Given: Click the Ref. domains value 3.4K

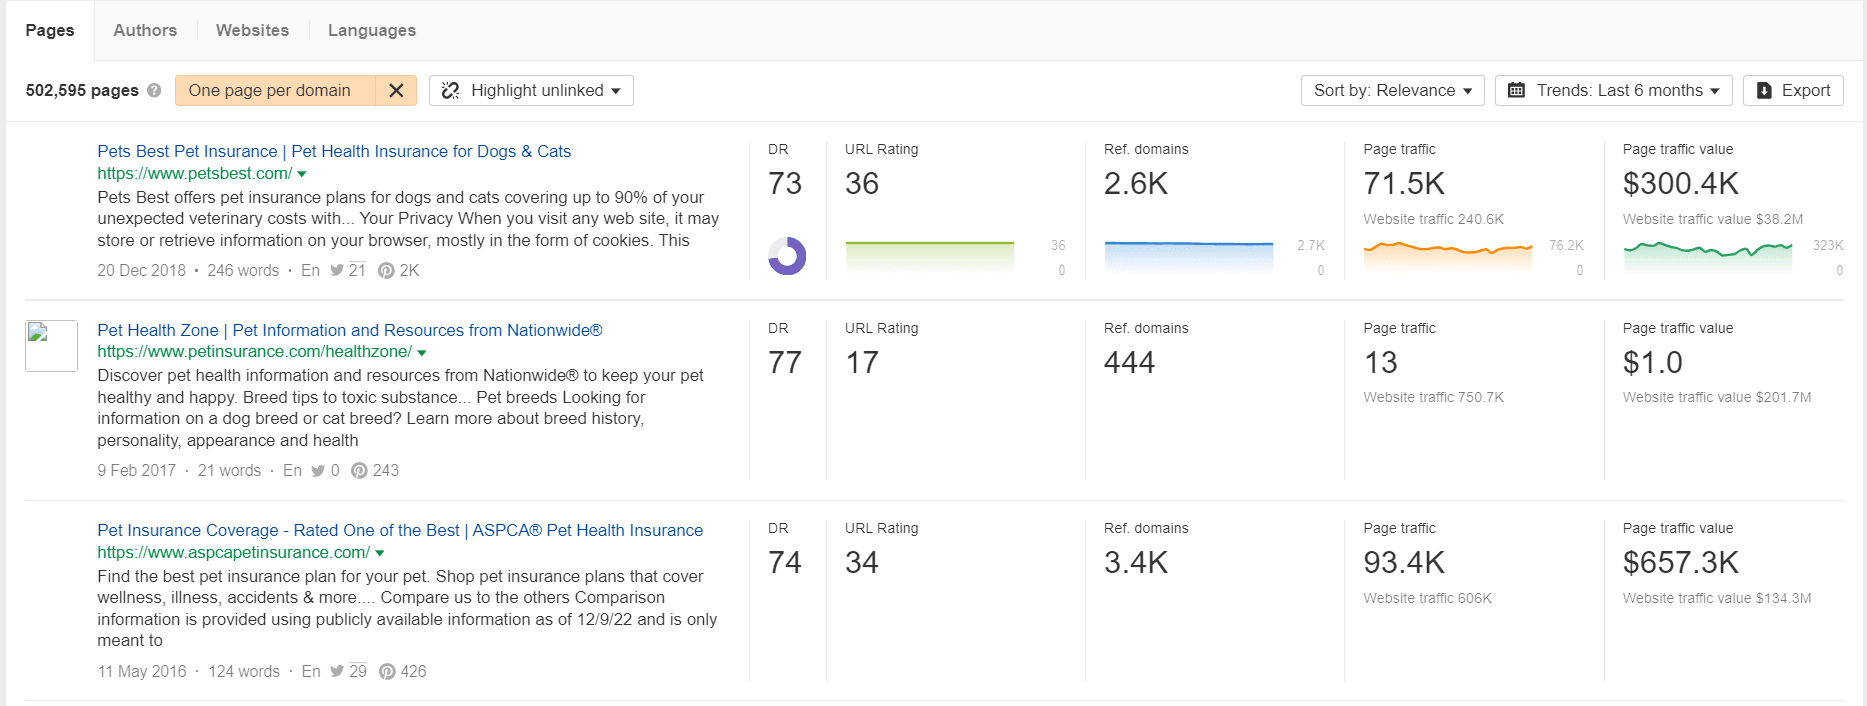Looking at the screenshot, I should point(1136,562).
